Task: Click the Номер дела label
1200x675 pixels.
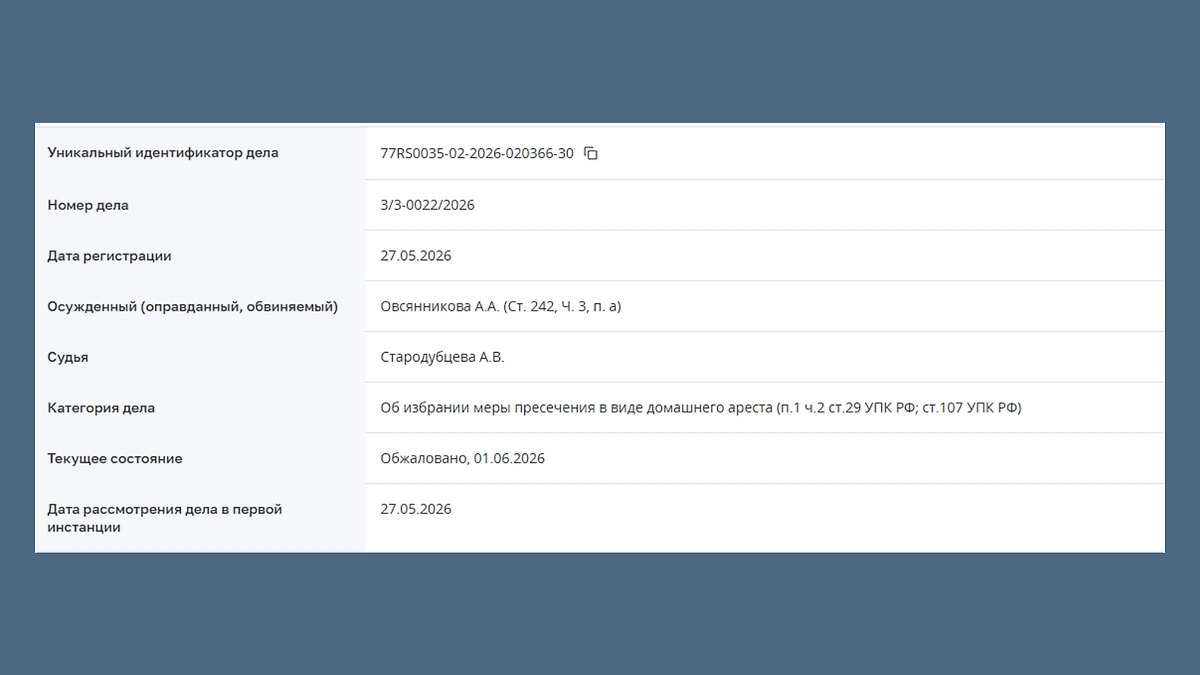Action: [x=88, y=205]
